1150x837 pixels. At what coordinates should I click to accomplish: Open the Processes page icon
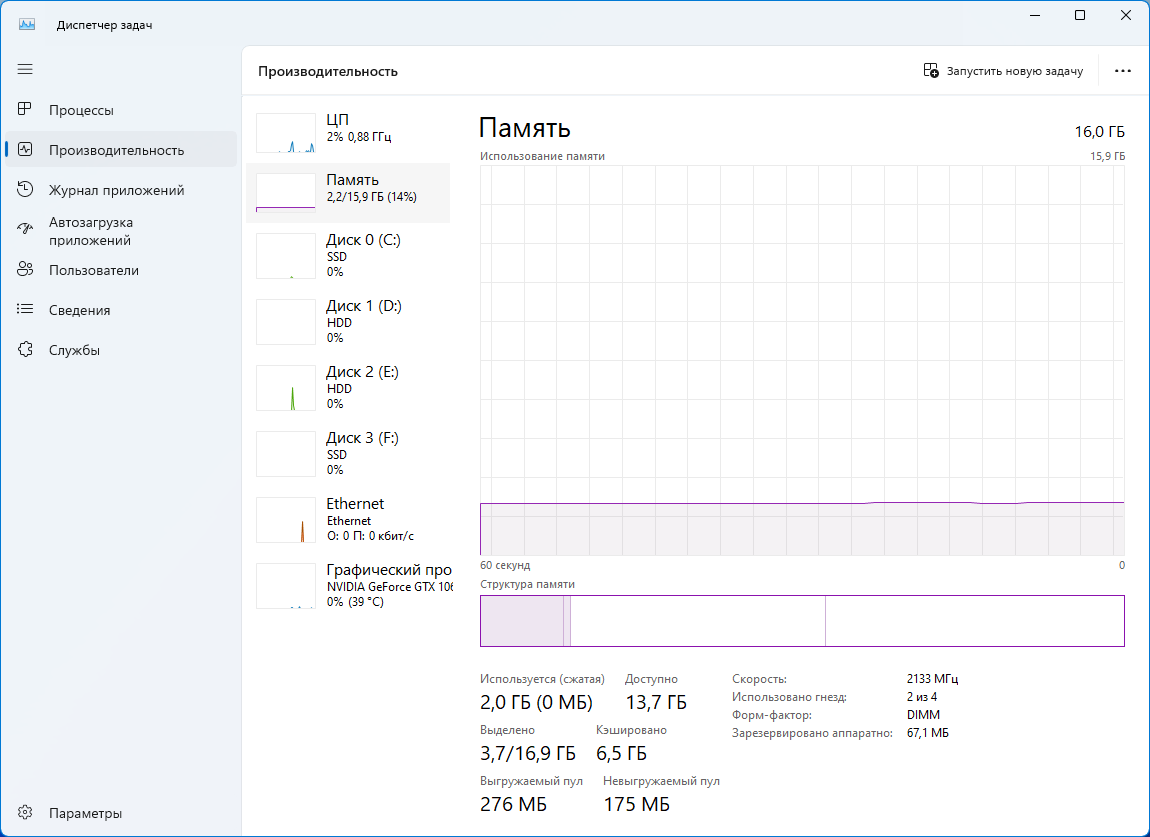click(x=26, y=110)
